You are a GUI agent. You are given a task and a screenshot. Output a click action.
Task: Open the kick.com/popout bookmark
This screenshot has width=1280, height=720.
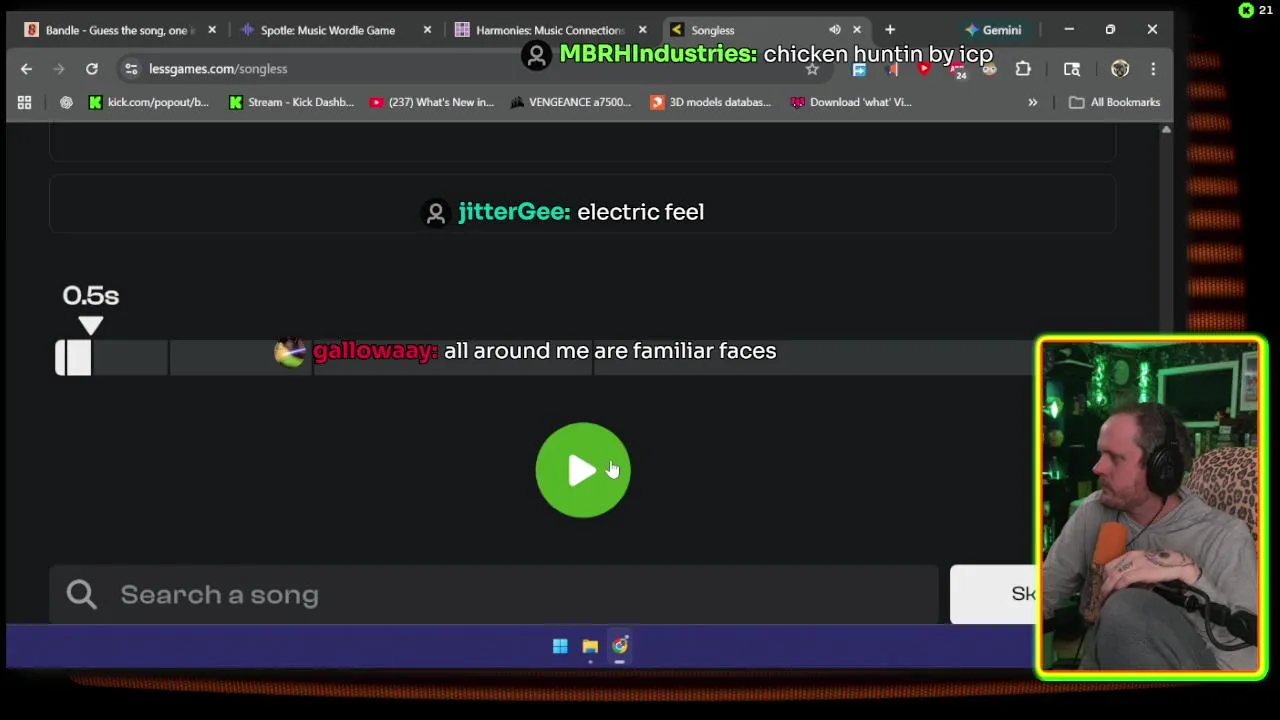click(x=149, y=102)
